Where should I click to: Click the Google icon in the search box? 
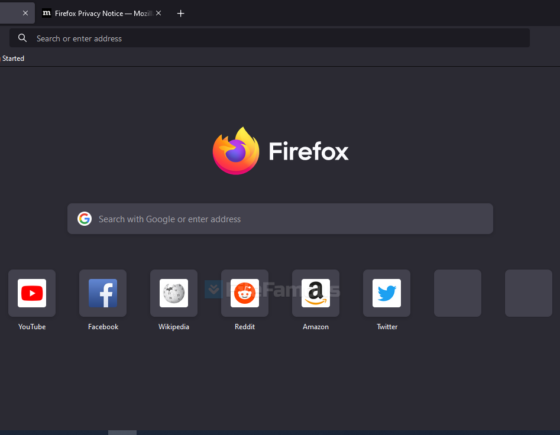85,219
